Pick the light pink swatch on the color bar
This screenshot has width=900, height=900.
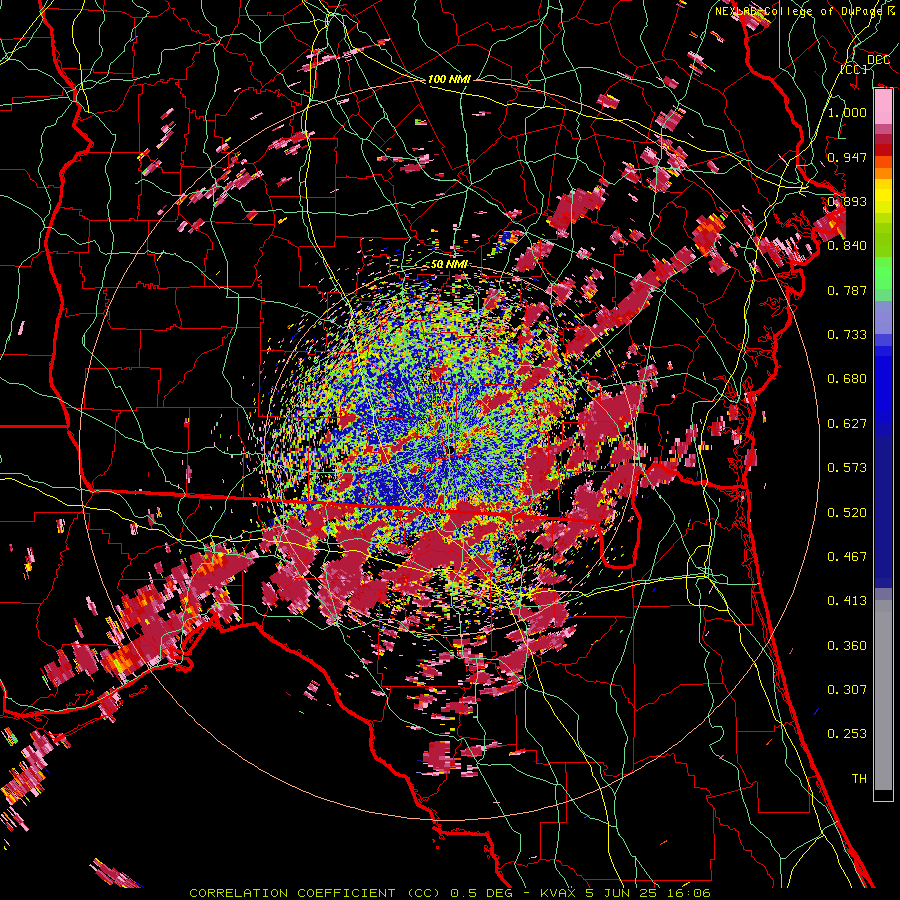pos(883,106)
